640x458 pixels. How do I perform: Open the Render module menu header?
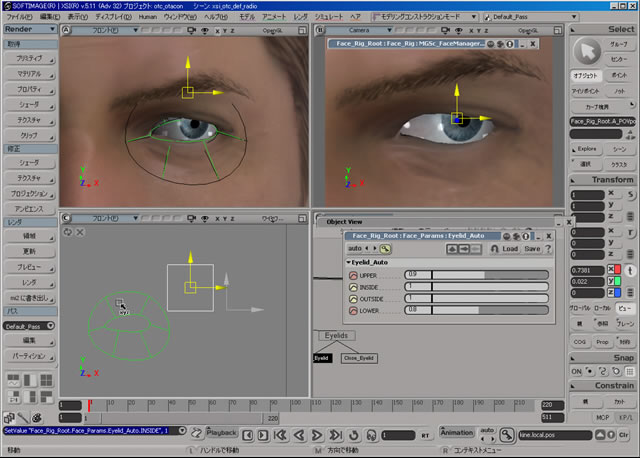[28, 30]
